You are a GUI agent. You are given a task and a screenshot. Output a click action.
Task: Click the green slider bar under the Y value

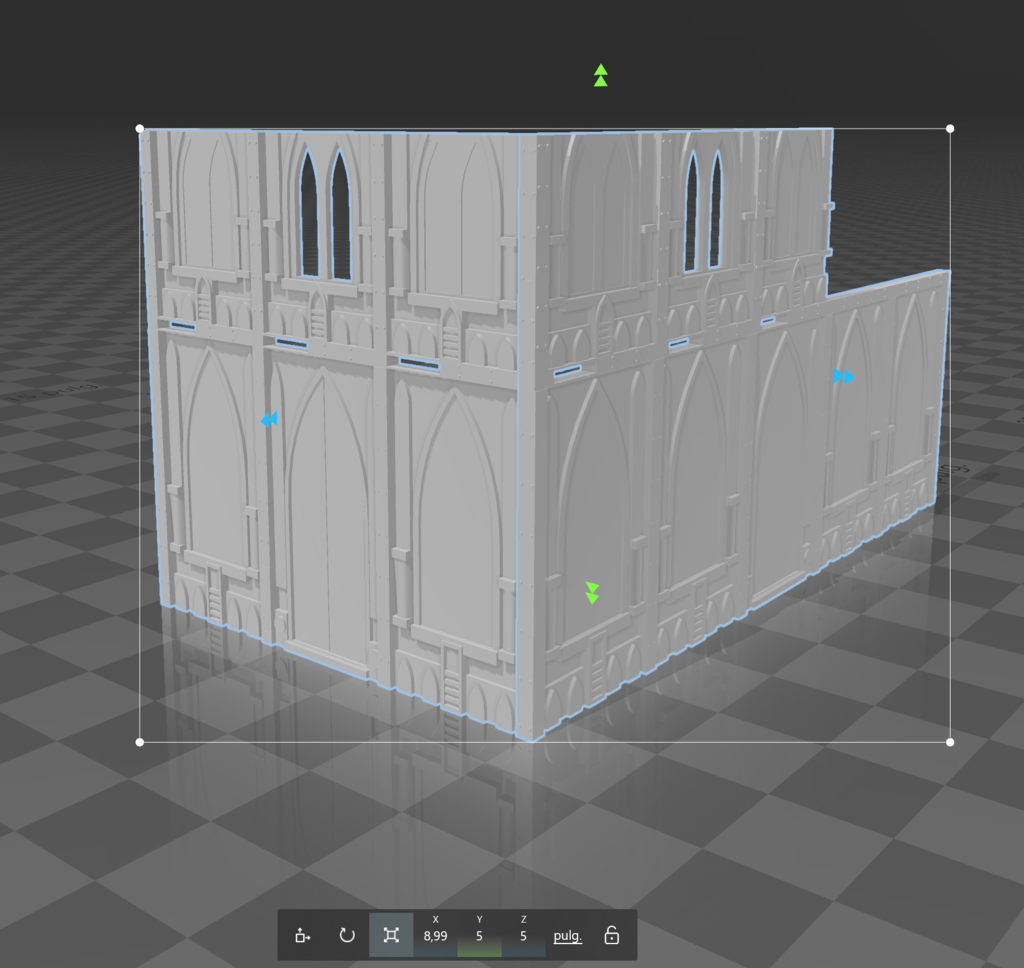478,953
